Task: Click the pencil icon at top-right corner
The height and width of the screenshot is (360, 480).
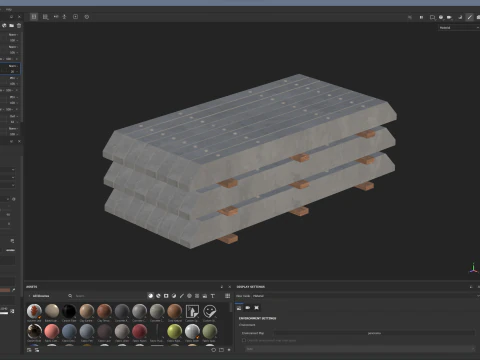Action: [470, 17]
